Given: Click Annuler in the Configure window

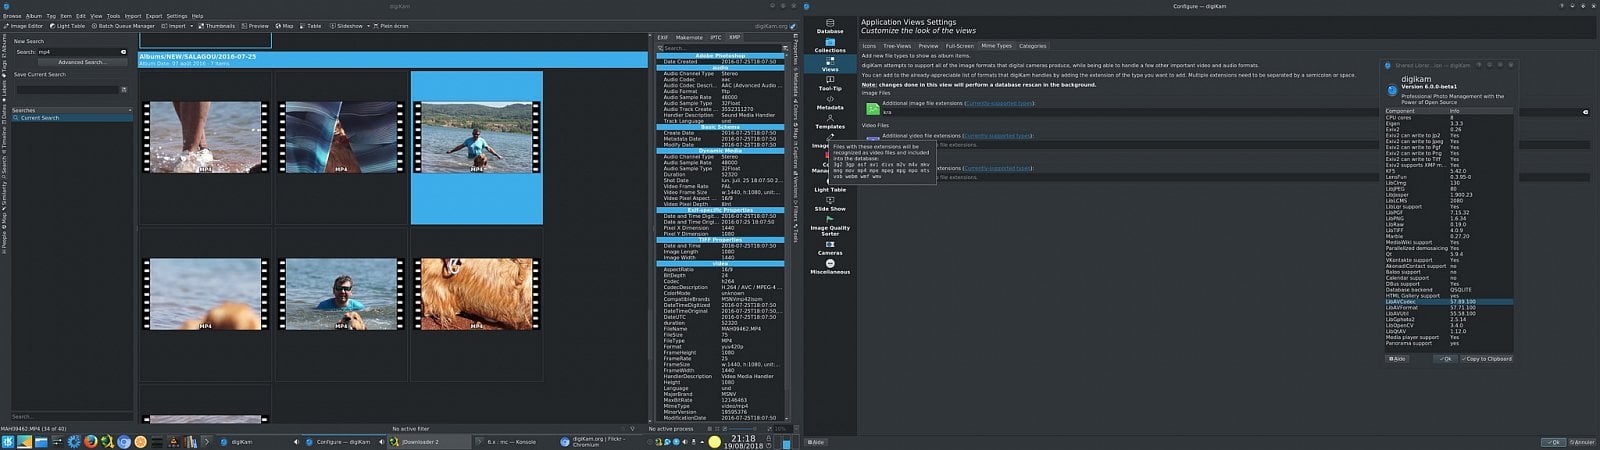Looking at the screenshot, I should click(1582, 441).
